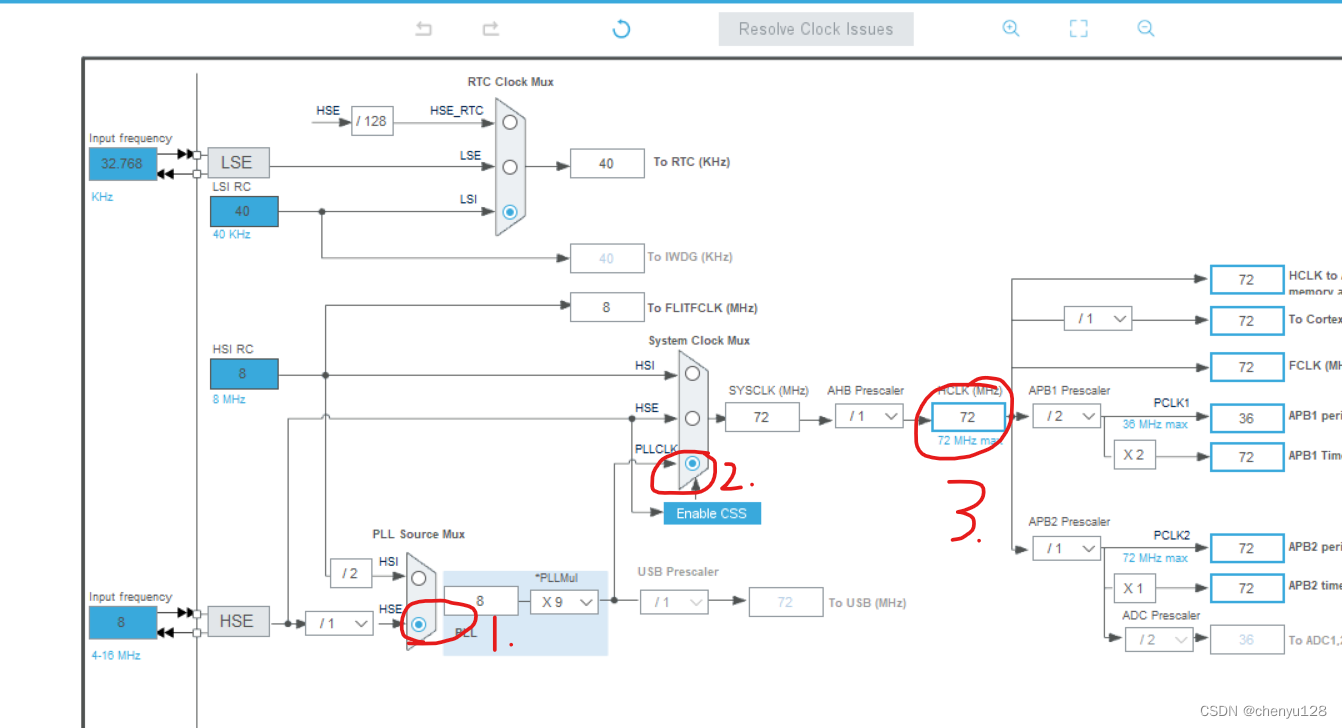
Task: Edit LSE input frequency 32.768 field
Action: [x=123, y=164]
